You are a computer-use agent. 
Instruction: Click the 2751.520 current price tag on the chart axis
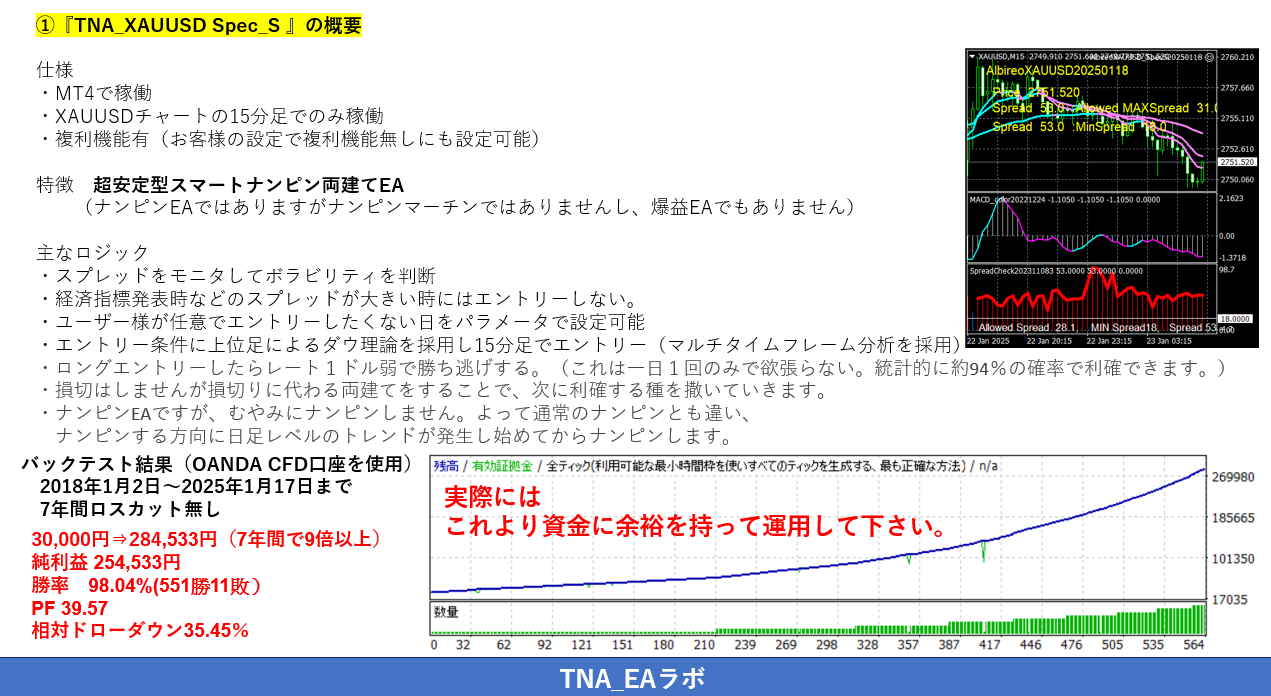coord(1236,162)
